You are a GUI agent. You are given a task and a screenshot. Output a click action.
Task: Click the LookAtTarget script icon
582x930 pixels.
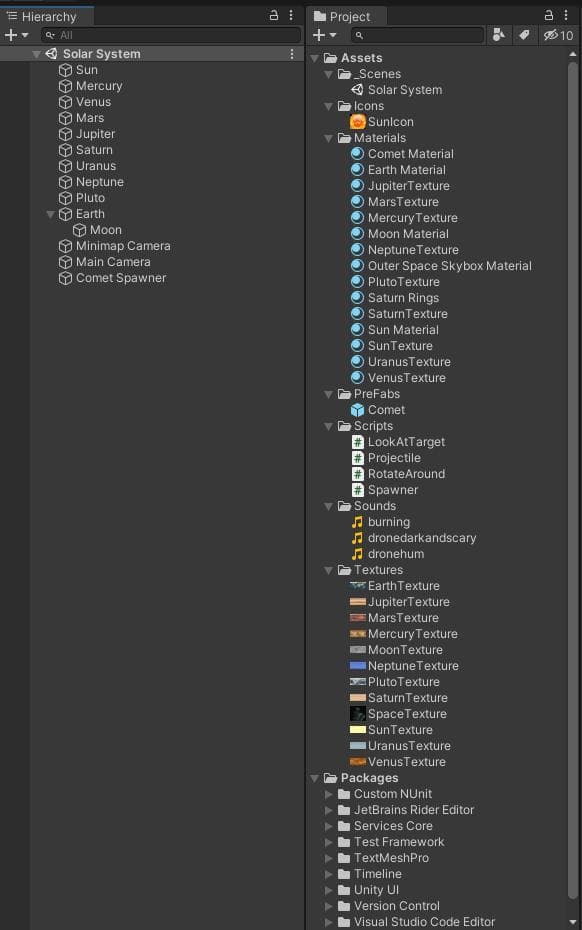(357, 442)
